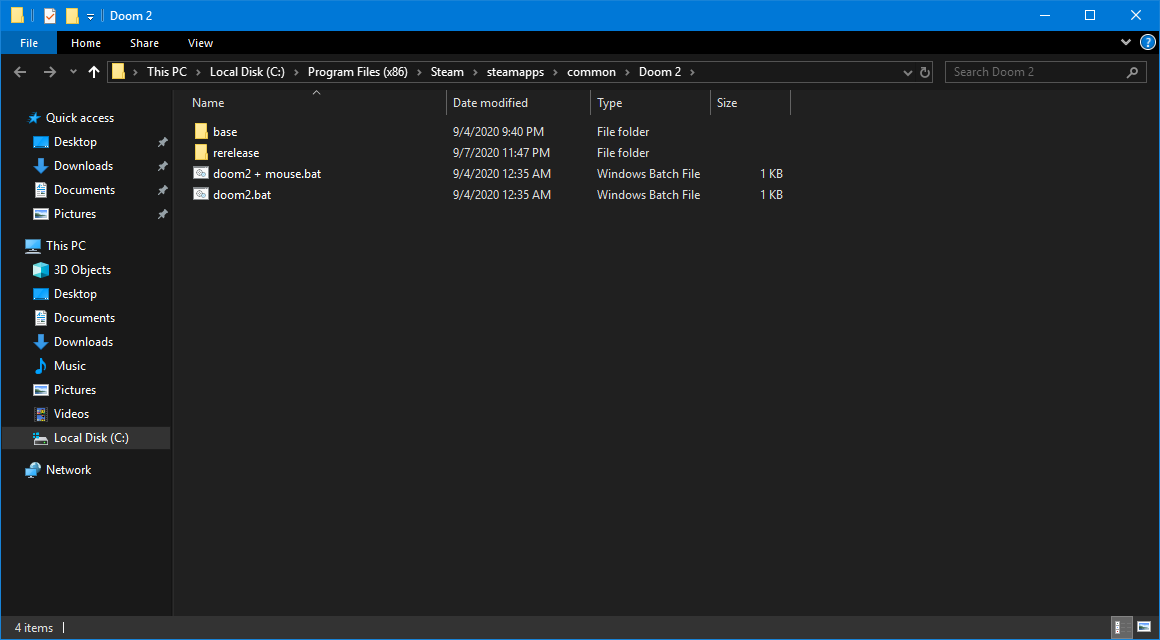This screenshot has height=640, width=1160.
Task: Open Network in navigation pane
Action: click(x=68, y=470)
